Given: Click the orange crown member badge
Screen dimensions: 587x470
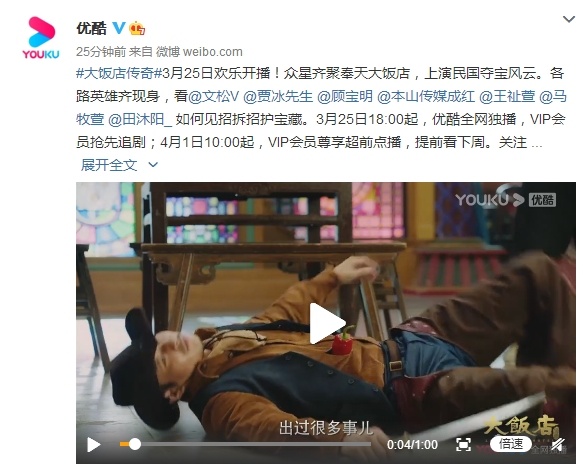Looking at the screenshot, I should point(137,28).
